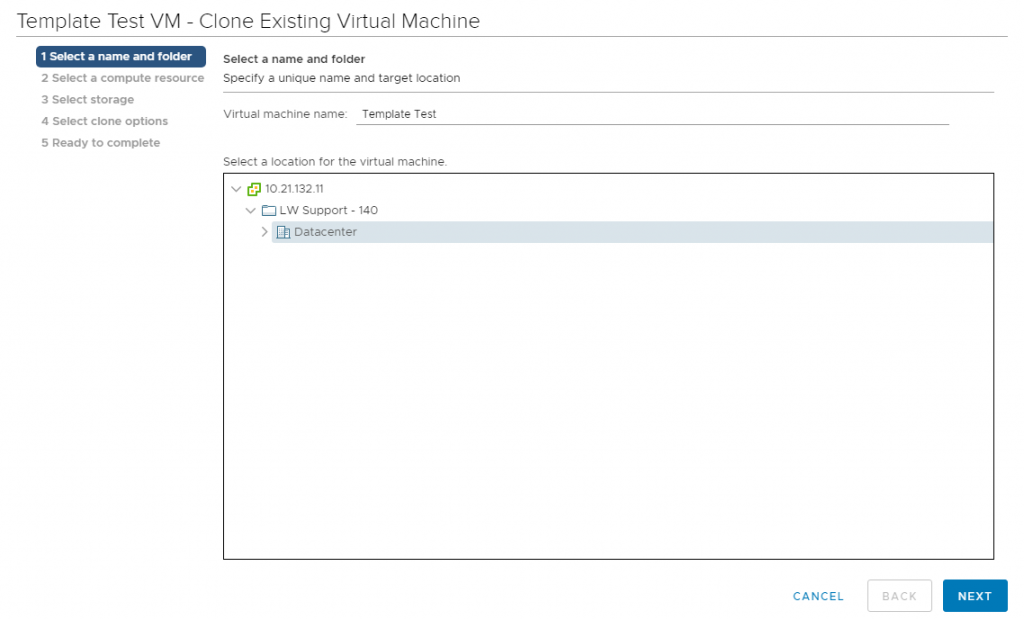The height and width of the screenshot is (620, 1024).
Task: Click the vCenter server icon beside 10.21.132.11
Action: (254, 188)
